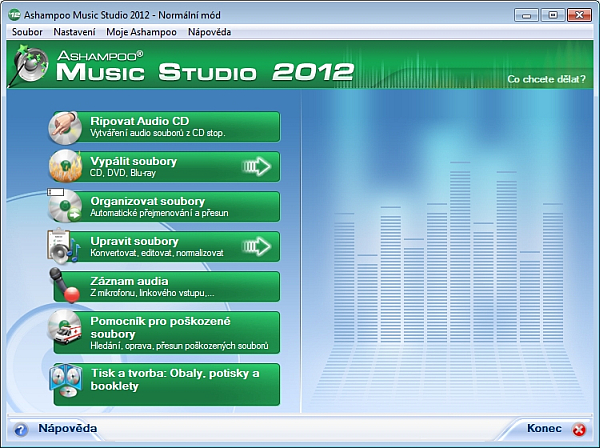The width and height of the screenshot is (600, 448).
Task: Click the disc icon for Organizovat soubory
Action: (x=65, y=206)
